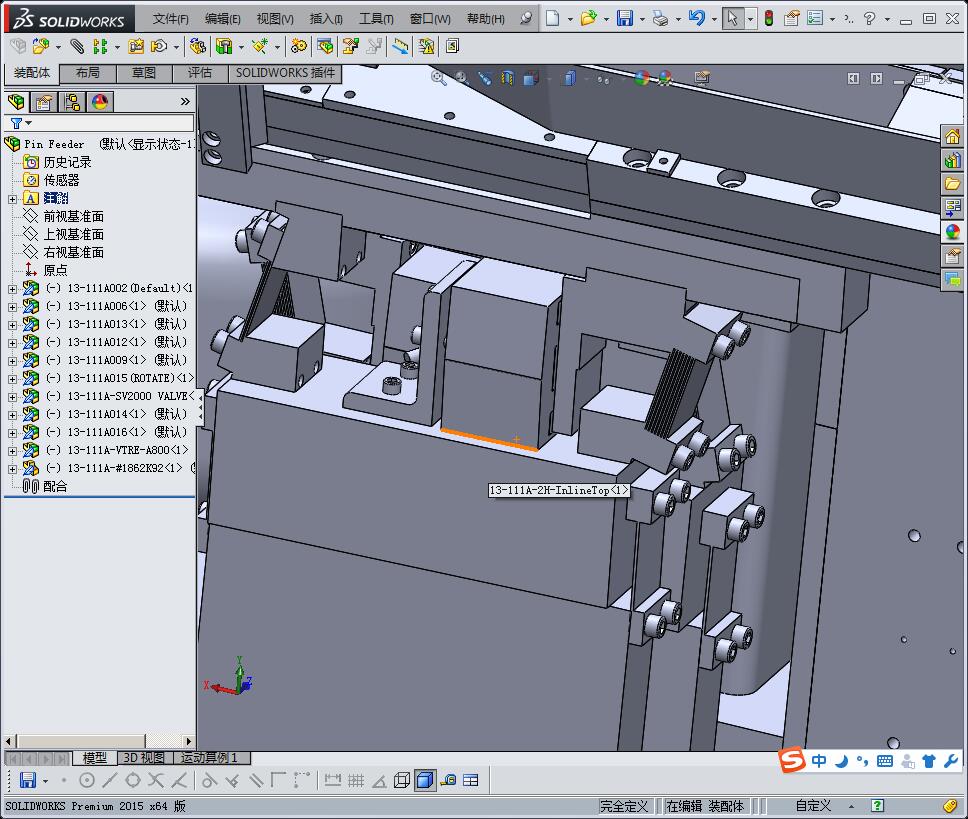Screen dimensions: 968x819
Task: Open the New document dropdown arrow
Action: point(570,19)
